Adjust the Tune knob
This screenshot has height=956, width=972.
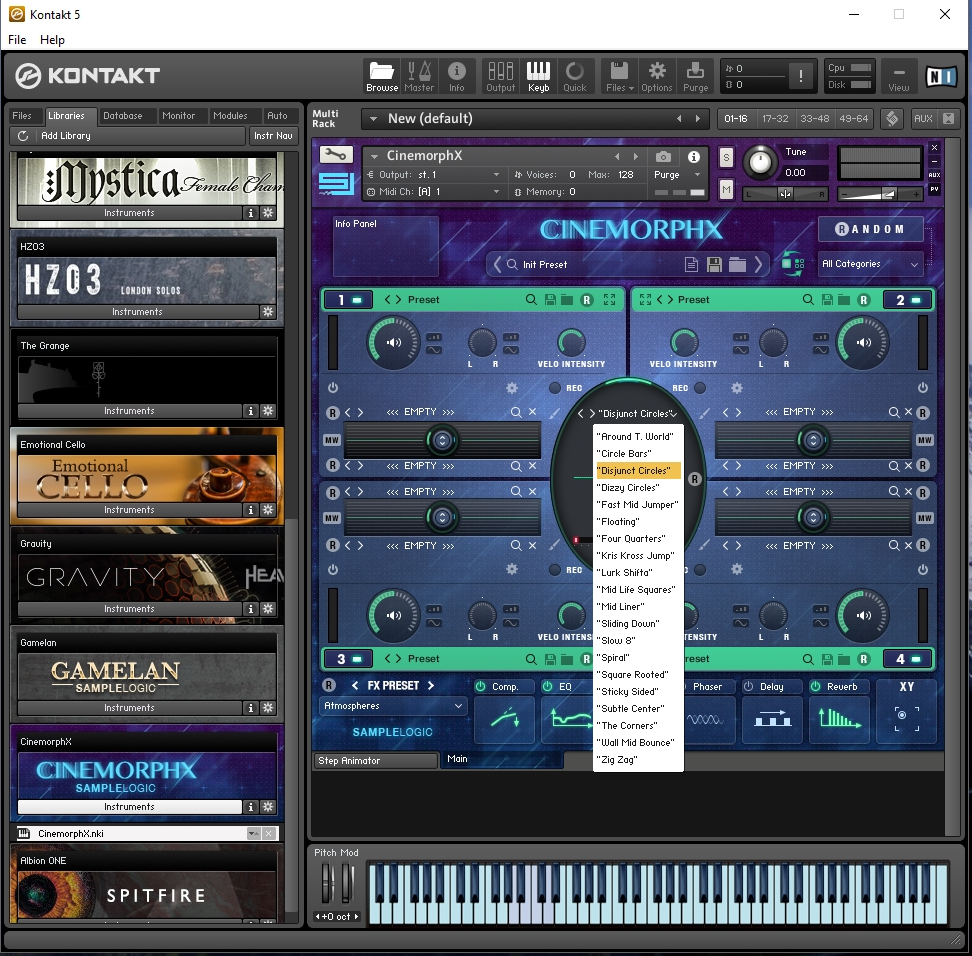click(760, 162)
